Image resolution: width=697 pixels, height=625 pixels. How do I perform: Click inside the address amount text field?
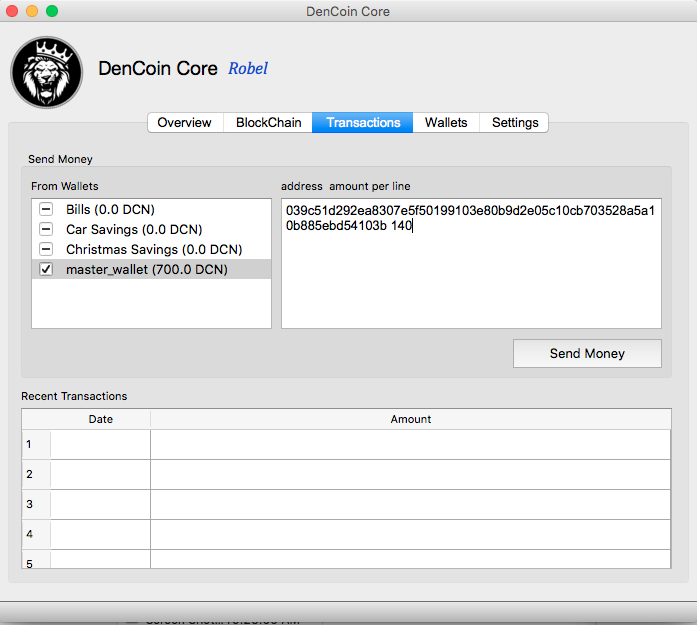point(471,280)
